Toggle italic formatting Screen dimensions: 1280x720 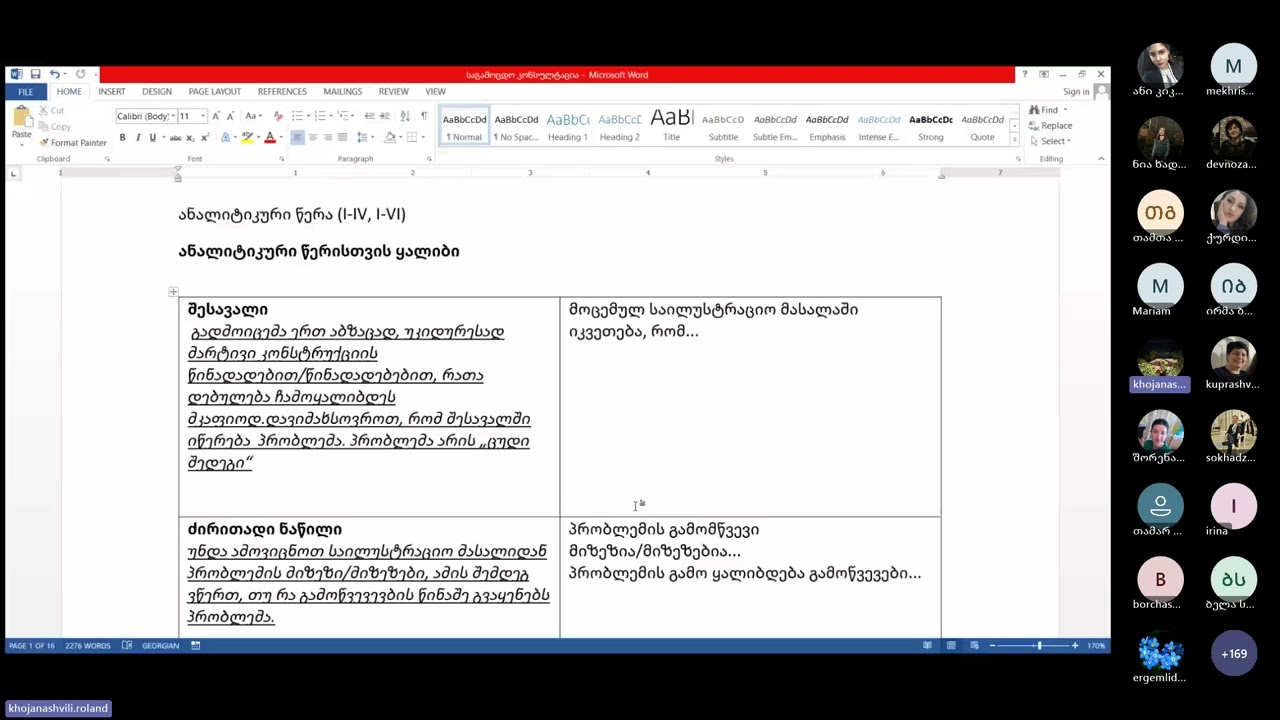(138, 138)
